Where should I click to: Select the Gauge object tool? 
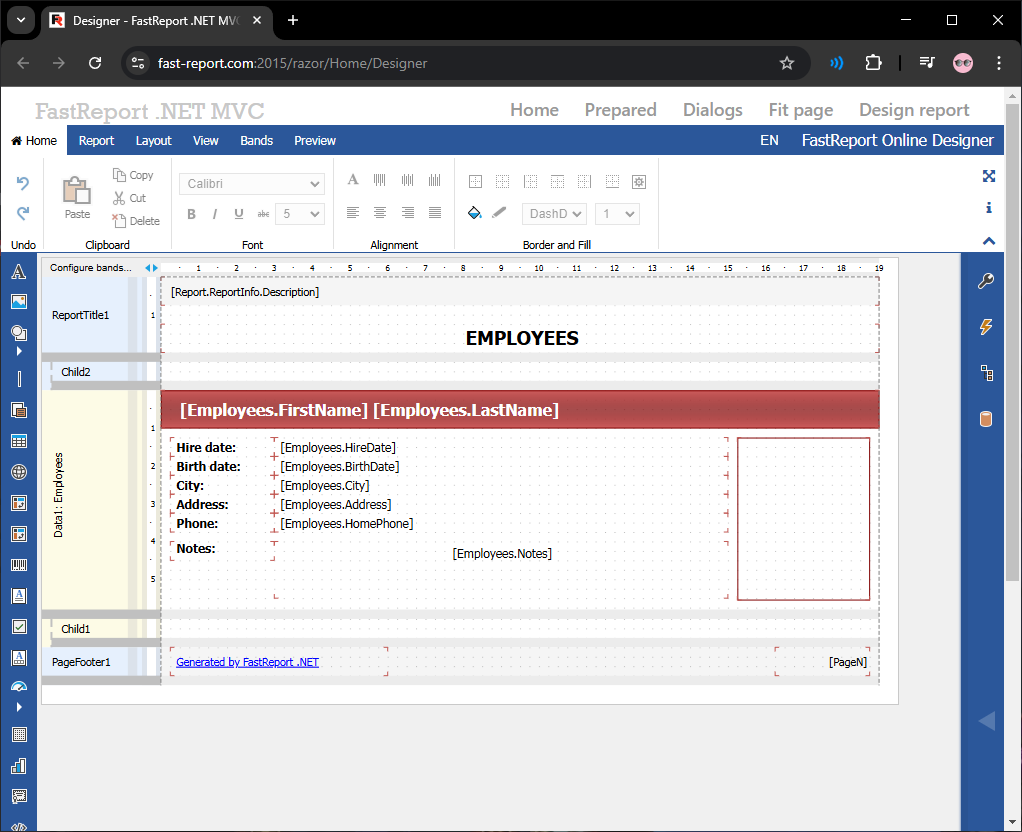[x=19, y=687]
